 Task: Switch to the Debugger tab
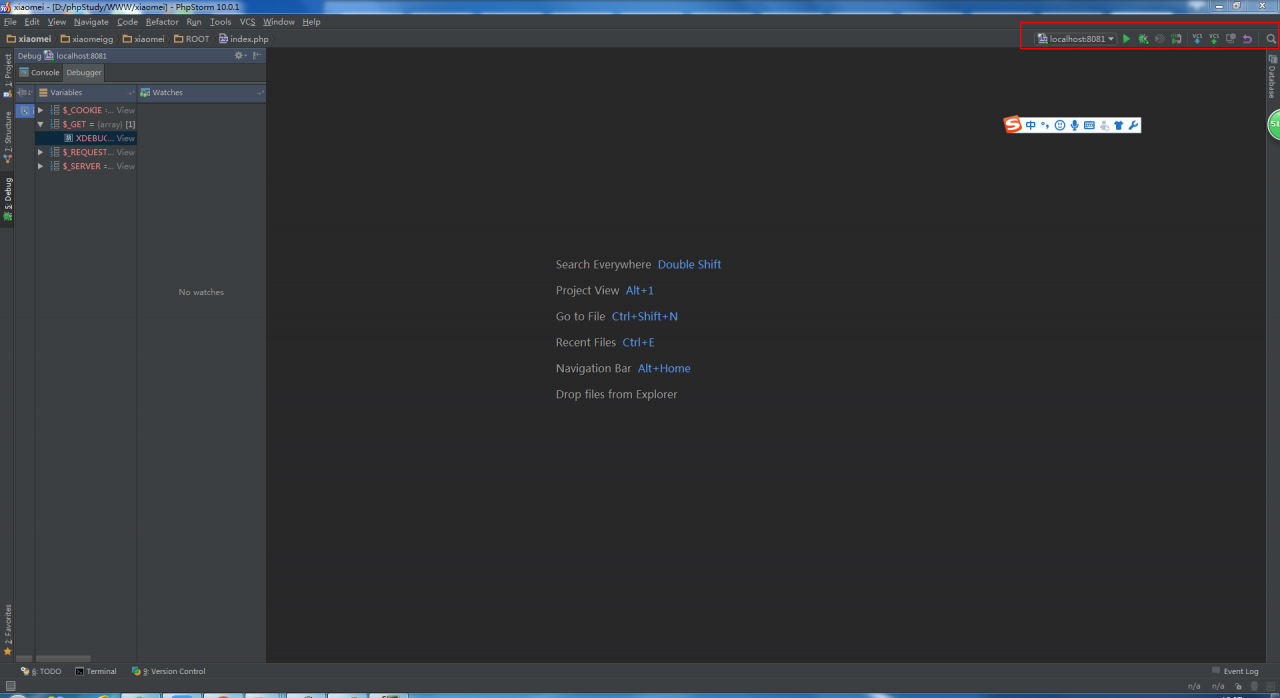pos(84,72)
